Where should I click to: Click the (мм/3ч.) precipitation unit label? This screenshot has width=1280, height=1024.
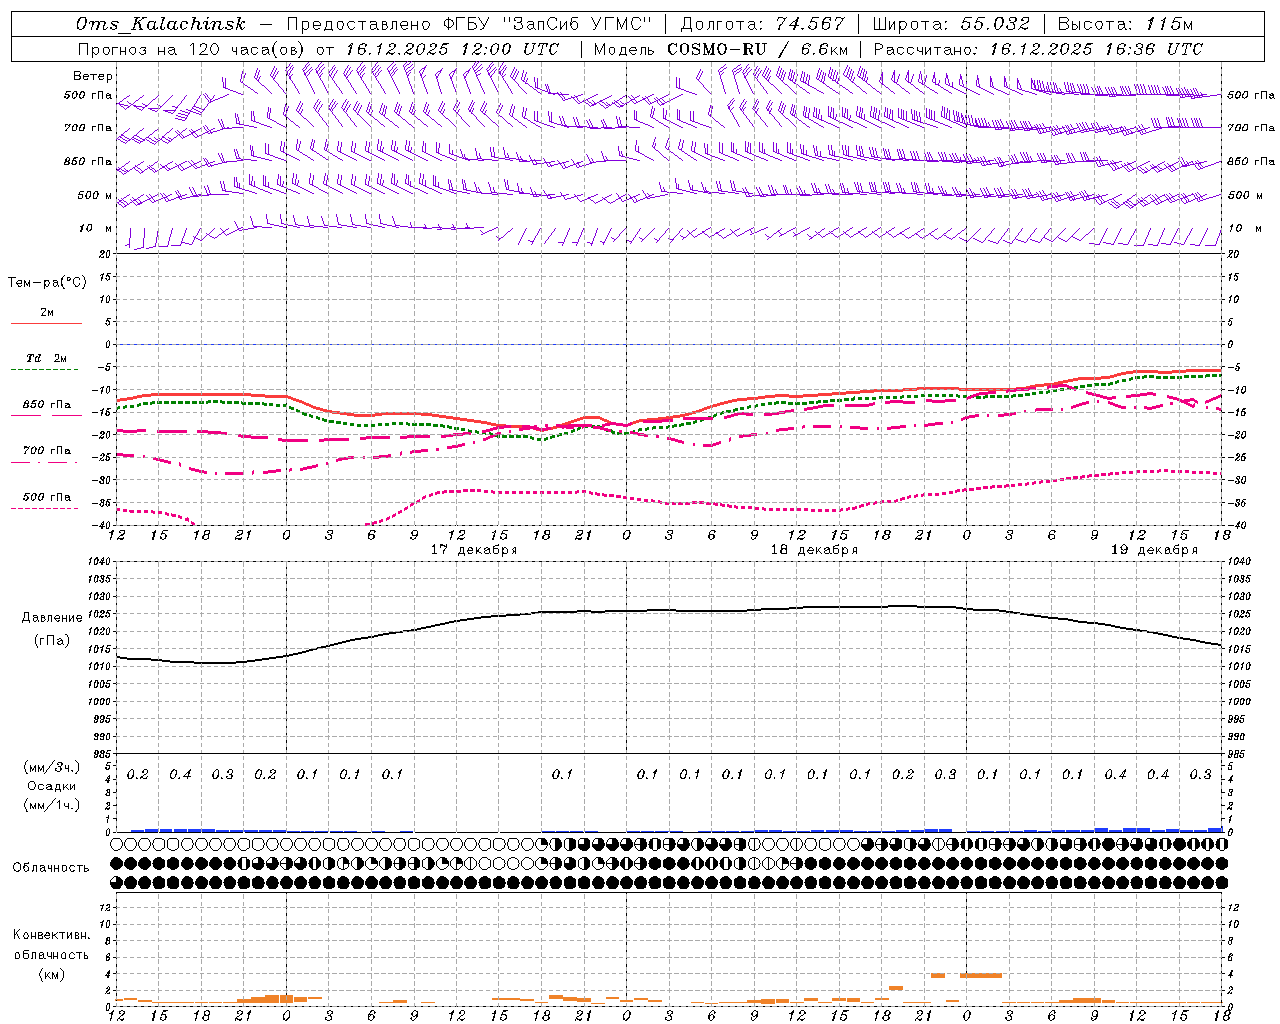click(x=52, y=767)
